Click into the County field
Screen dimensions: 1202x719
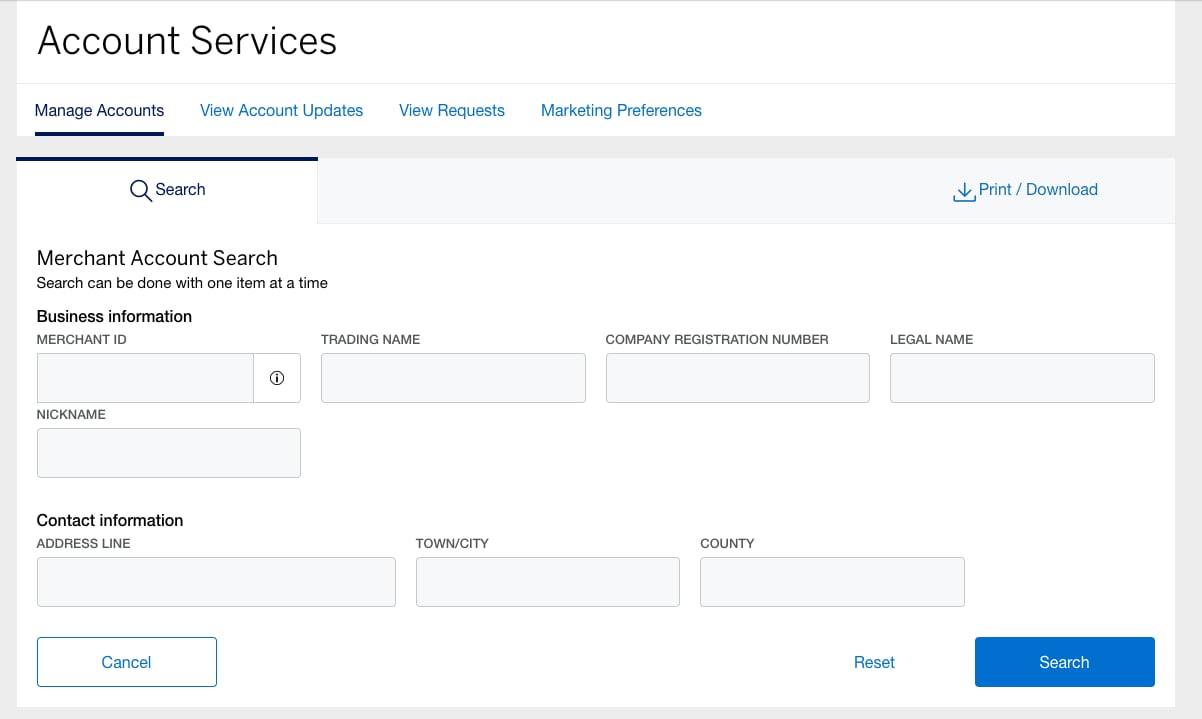[x=832, y=582]
